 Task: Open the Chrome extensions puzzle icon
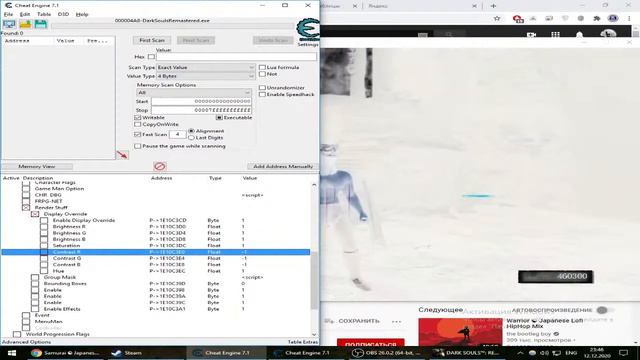click(x=597, y=18)
